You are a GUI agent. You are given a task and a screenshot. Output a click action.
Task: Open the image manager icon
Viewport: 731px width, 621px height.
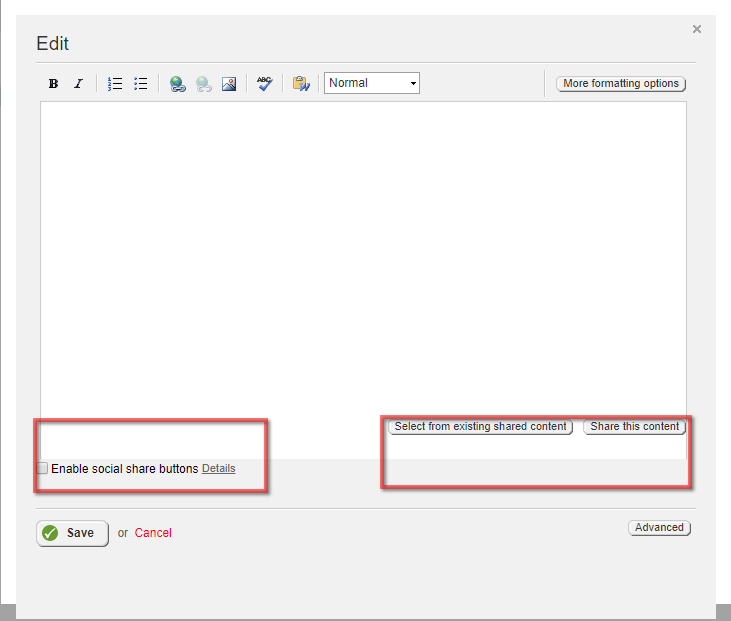[229, 83]
